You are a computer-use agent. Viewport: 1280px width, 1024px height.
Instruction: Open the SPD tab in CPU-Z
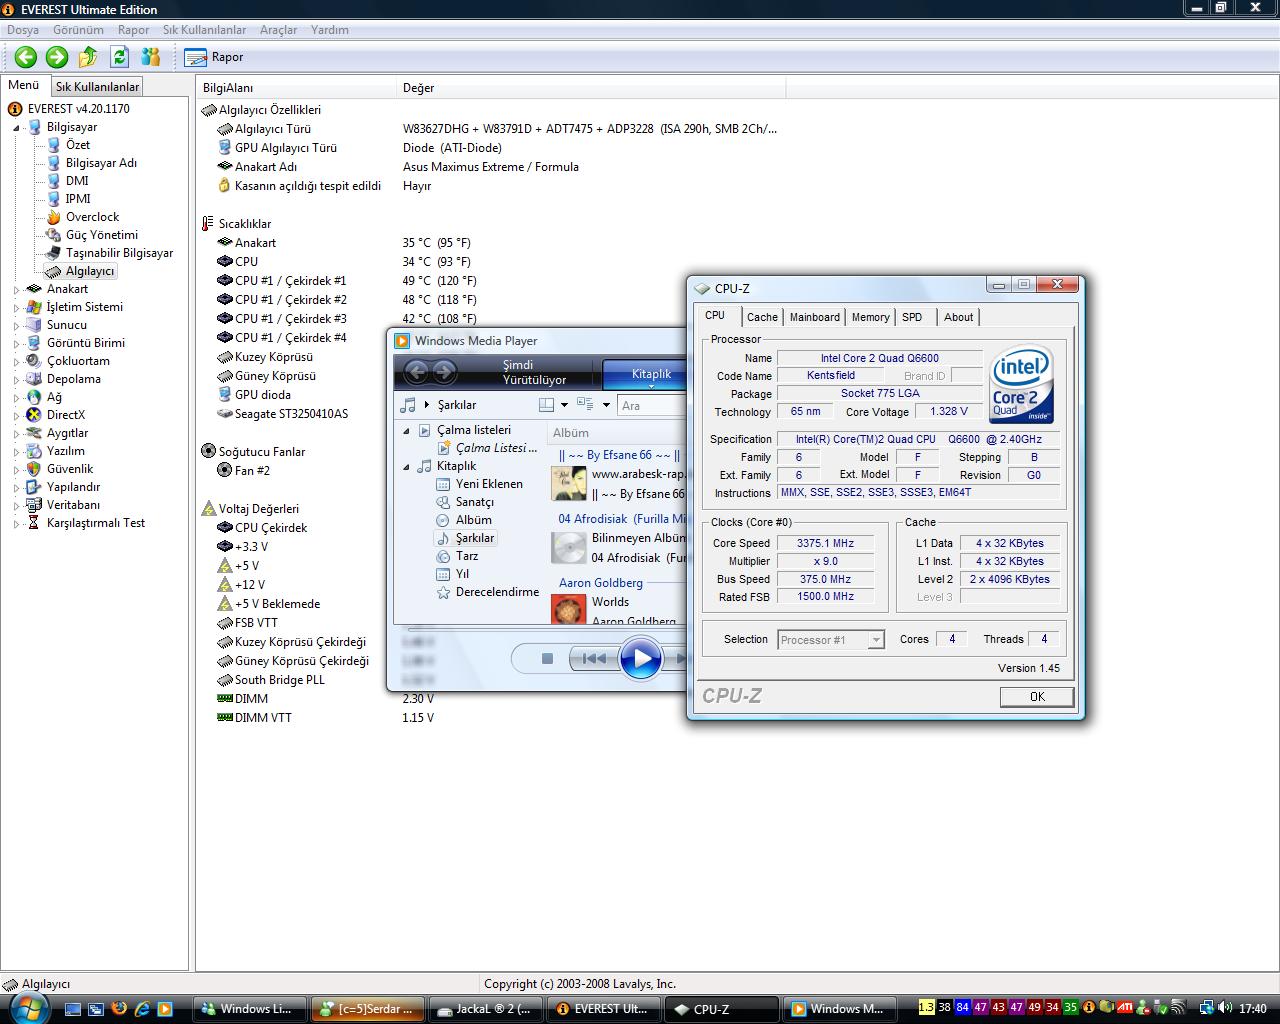point(912,317)
